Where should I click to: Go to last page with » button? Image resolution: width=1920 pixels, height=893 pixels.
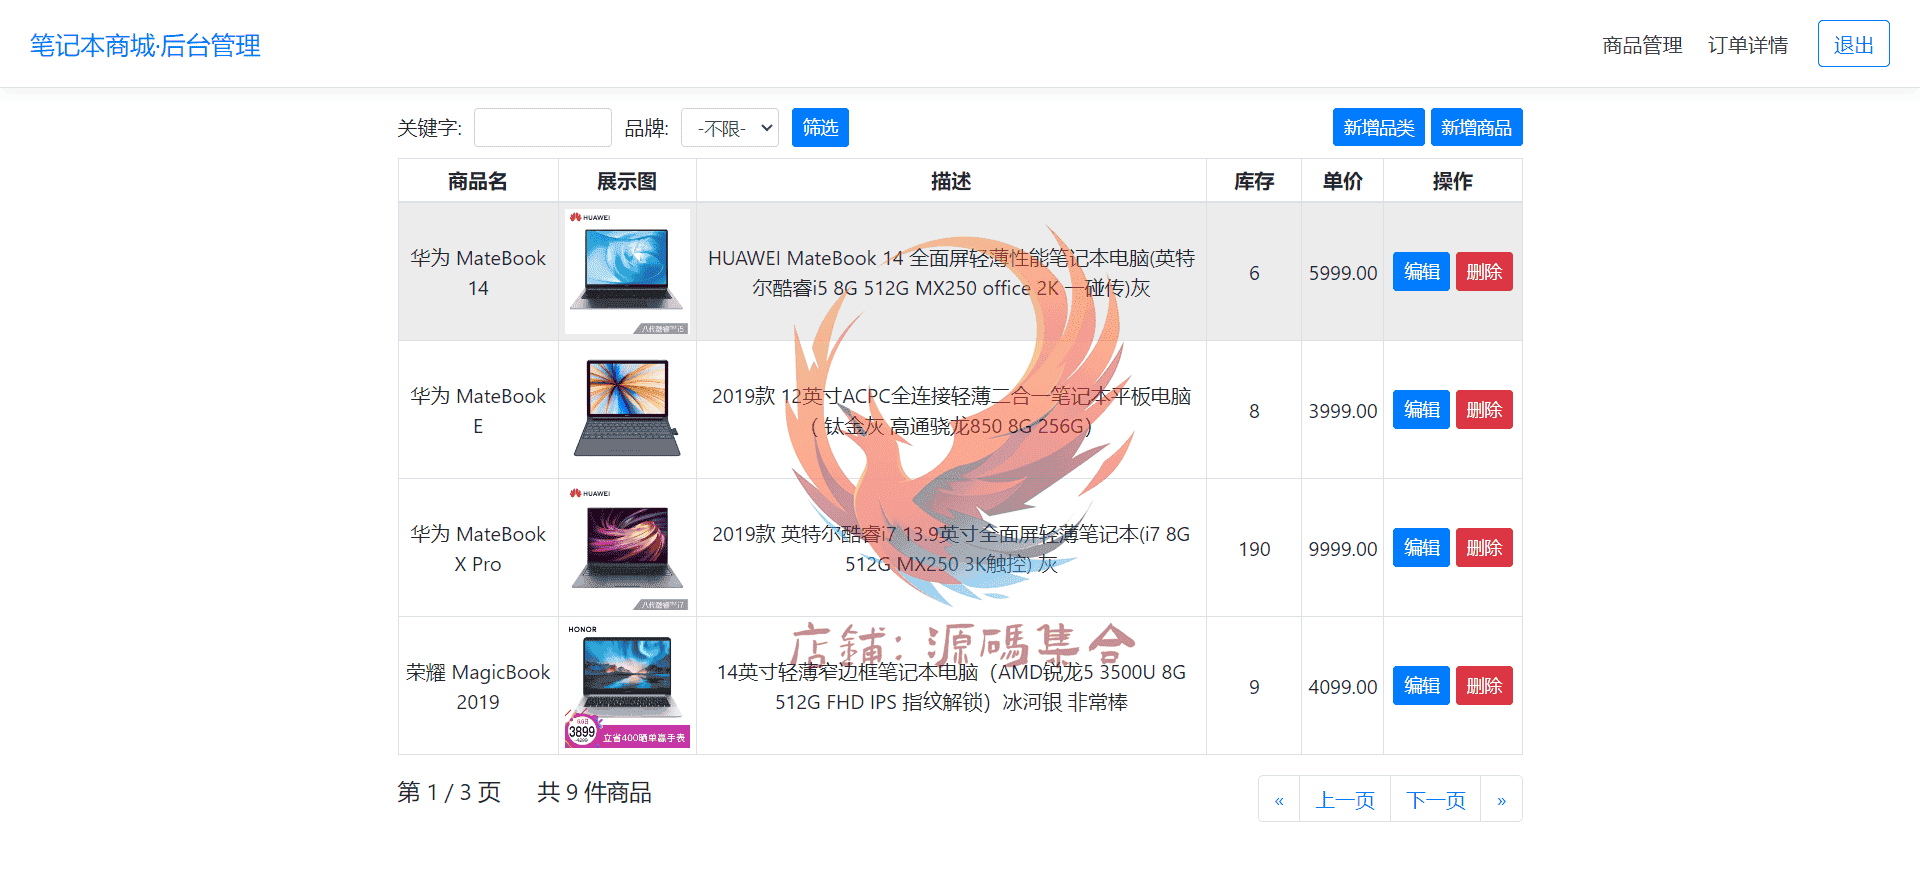(1502, 799)
